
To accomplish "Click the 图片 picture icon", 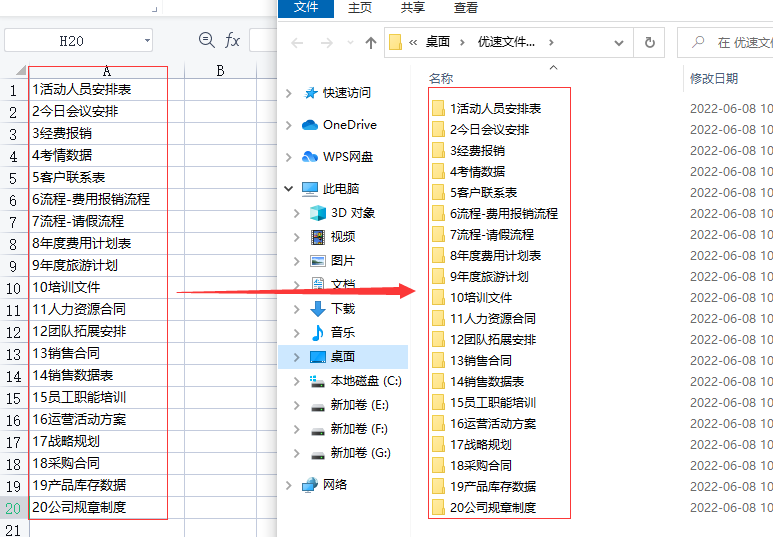I will (318, 261).
